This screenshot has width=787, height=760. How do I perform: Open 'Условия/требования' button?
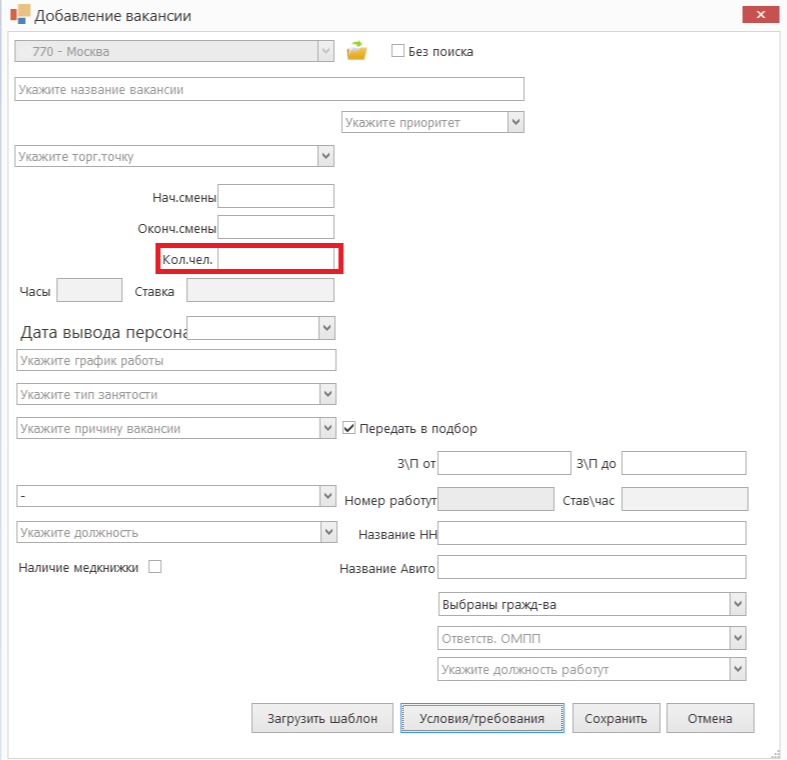482,718
